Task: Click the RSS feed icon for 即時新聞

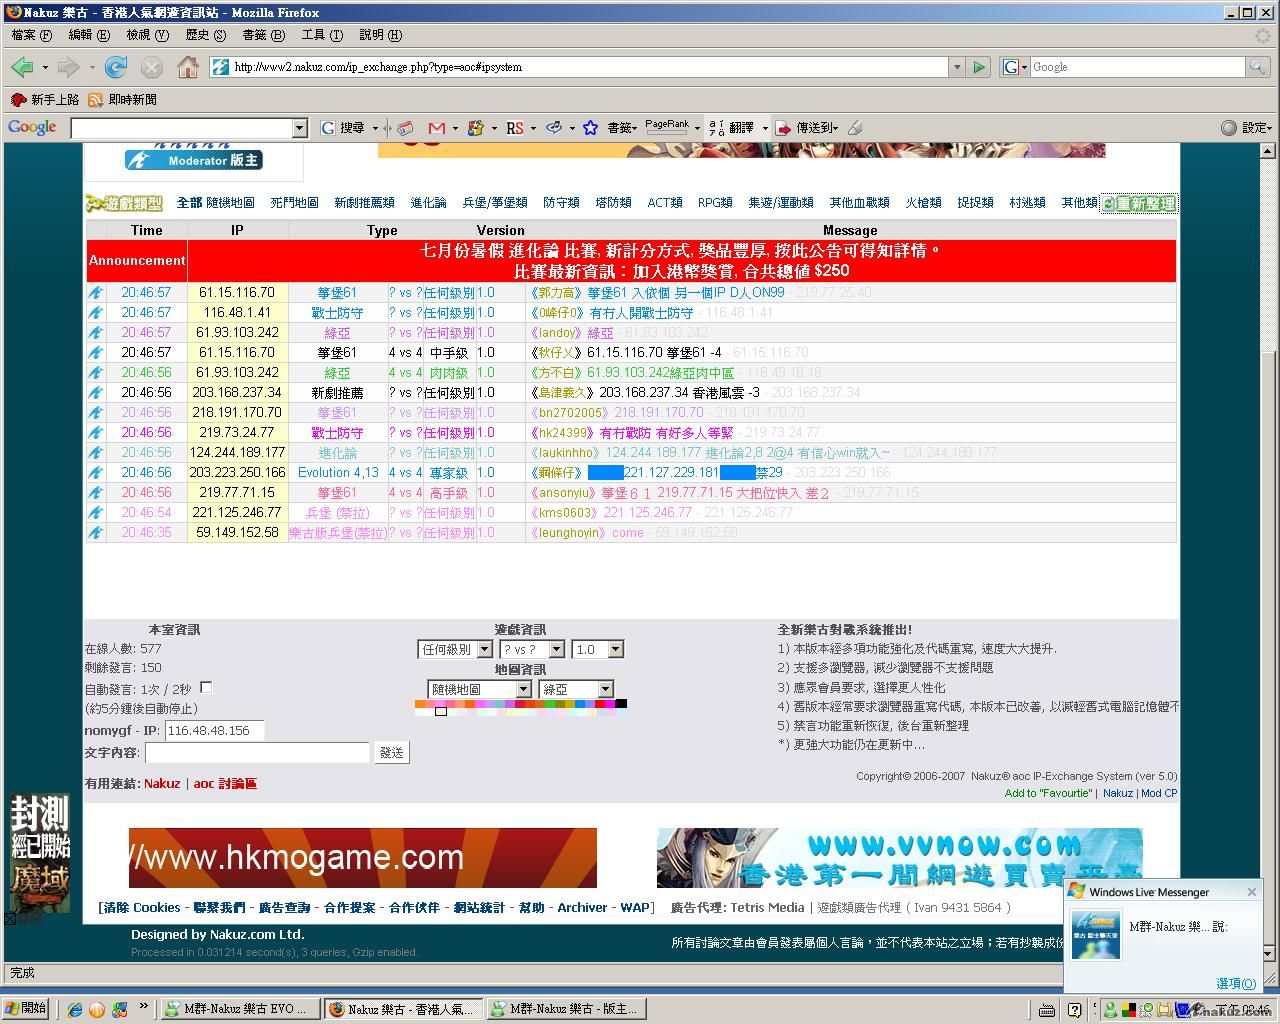Action: point(96,100)
